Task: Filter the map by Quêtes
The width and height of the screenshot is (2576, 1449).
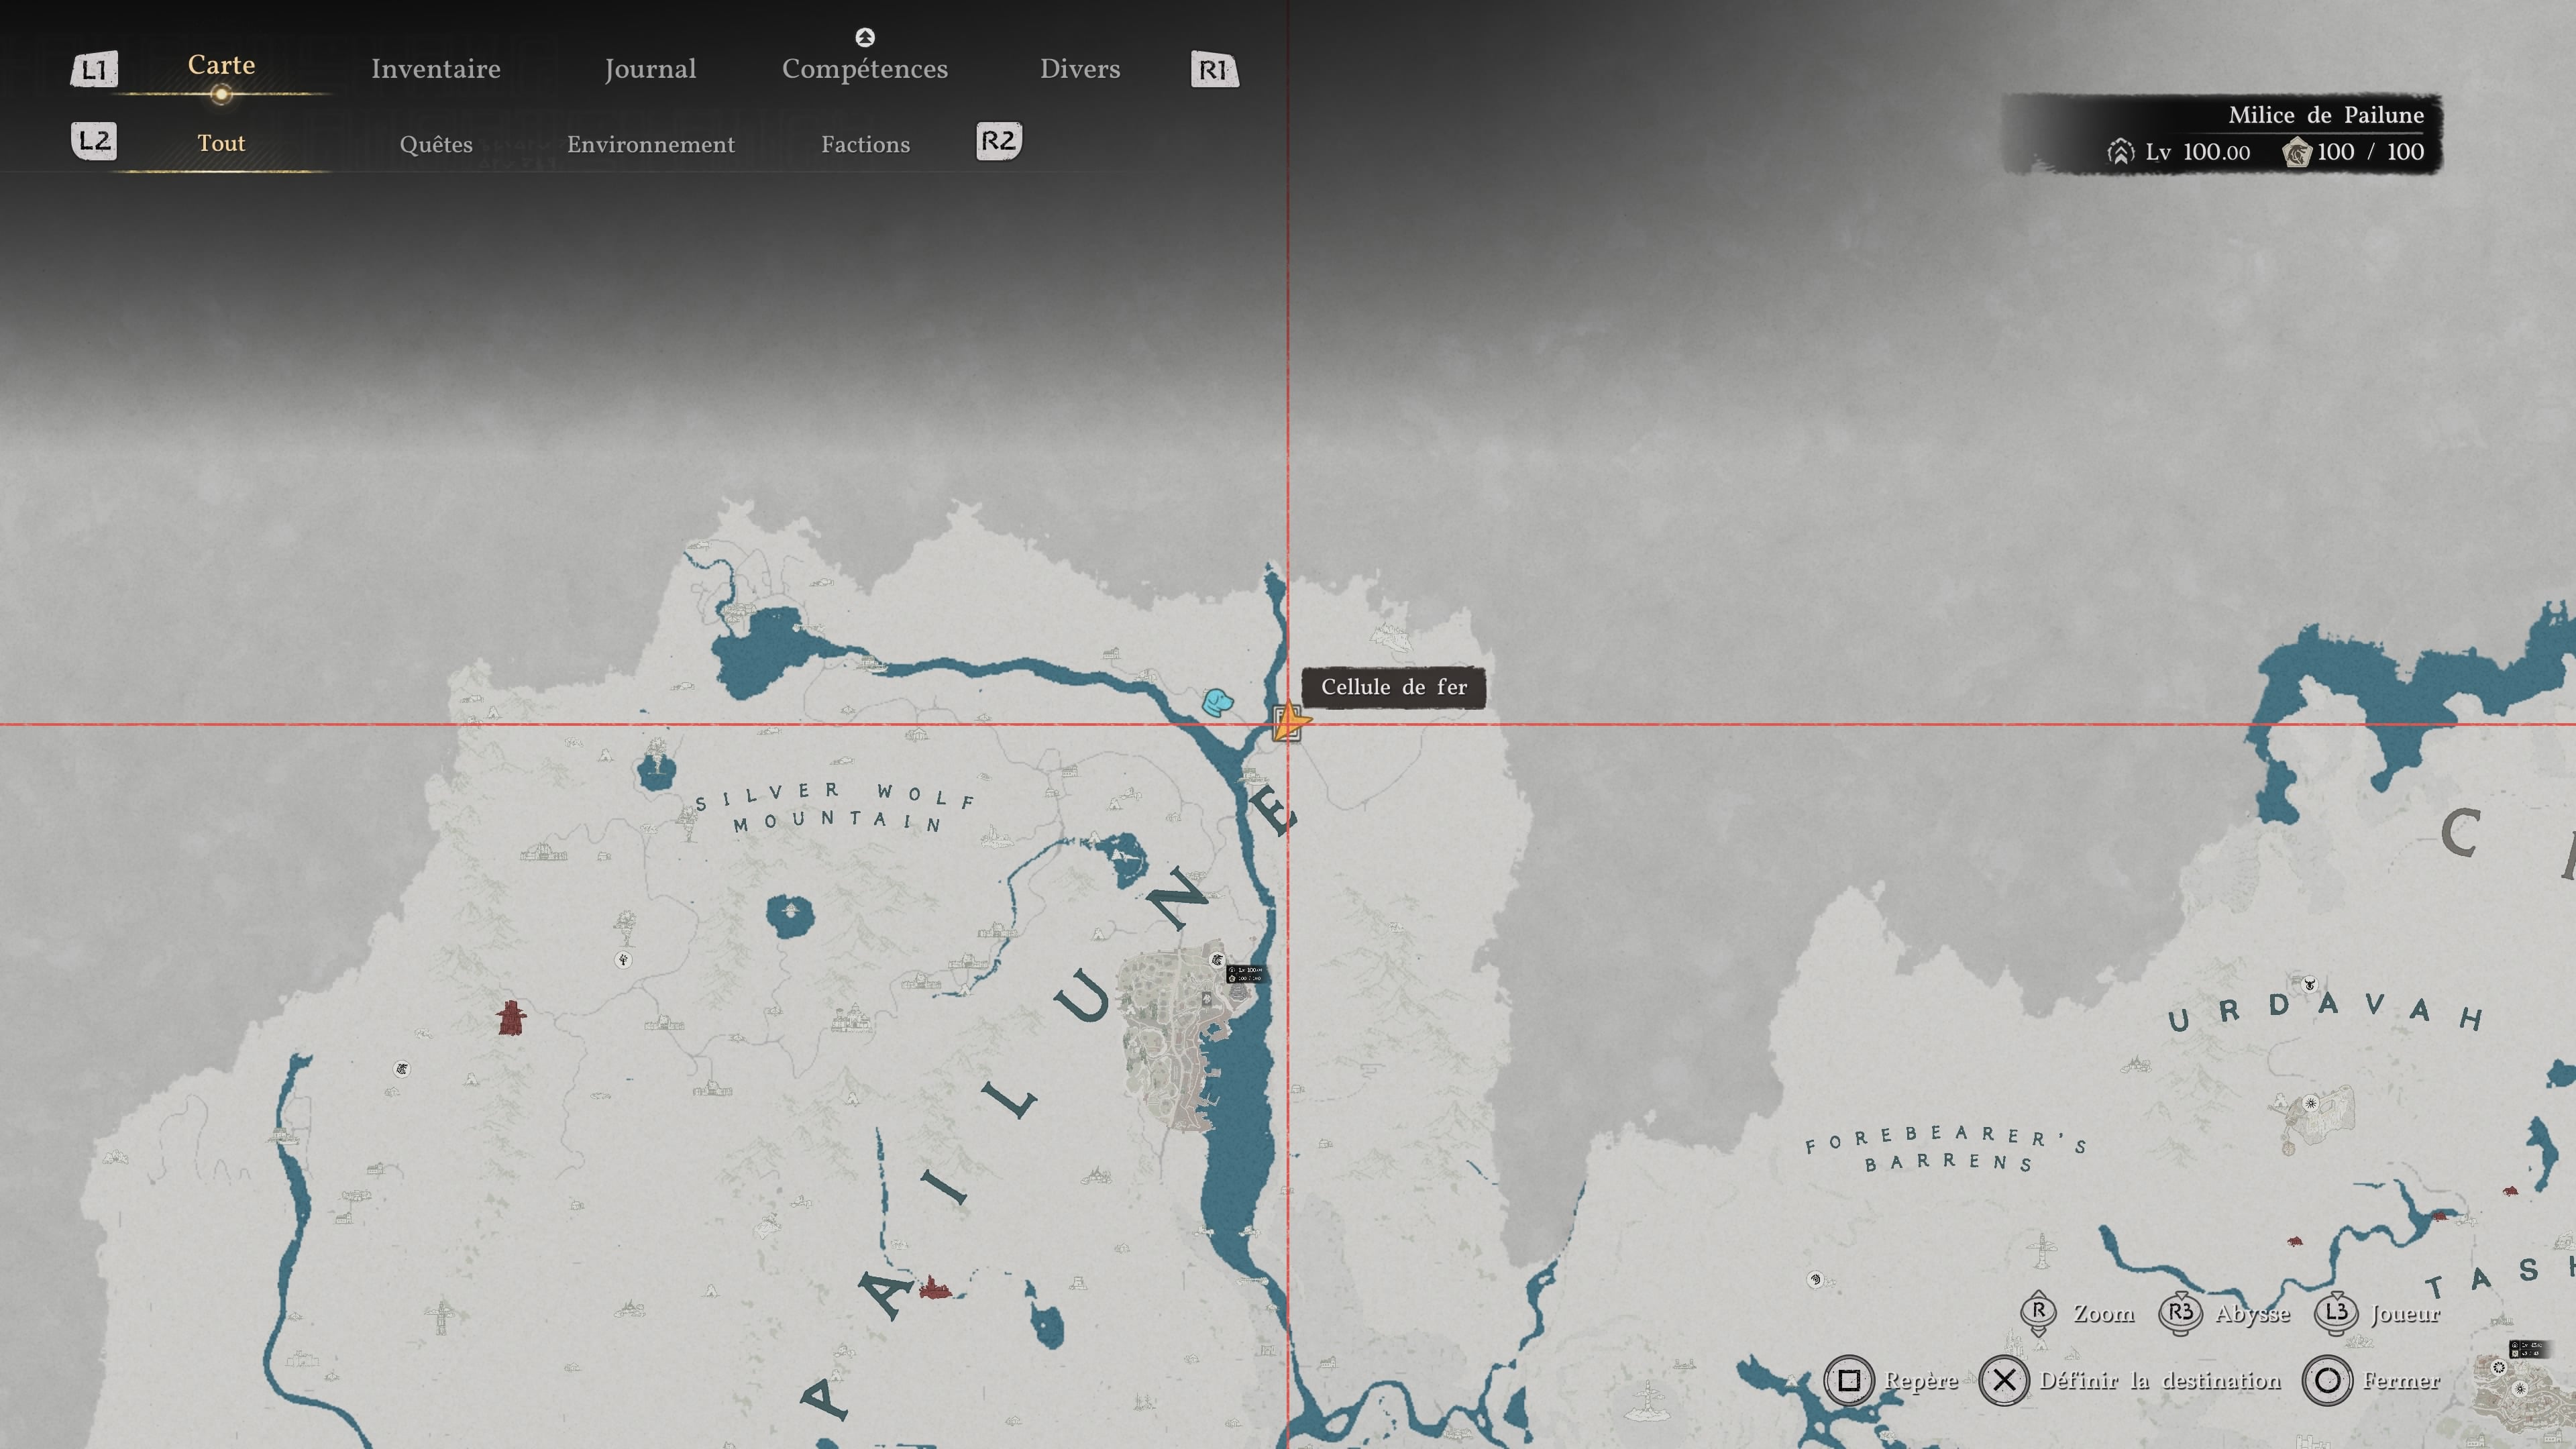Action: pyautogui.click(x=436, y=144)
